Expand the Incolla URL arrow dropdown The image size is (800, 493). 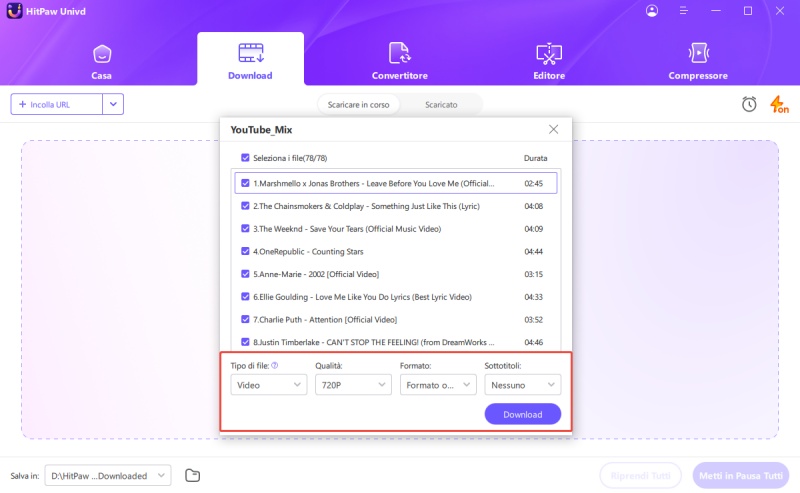tap(113, 104)
